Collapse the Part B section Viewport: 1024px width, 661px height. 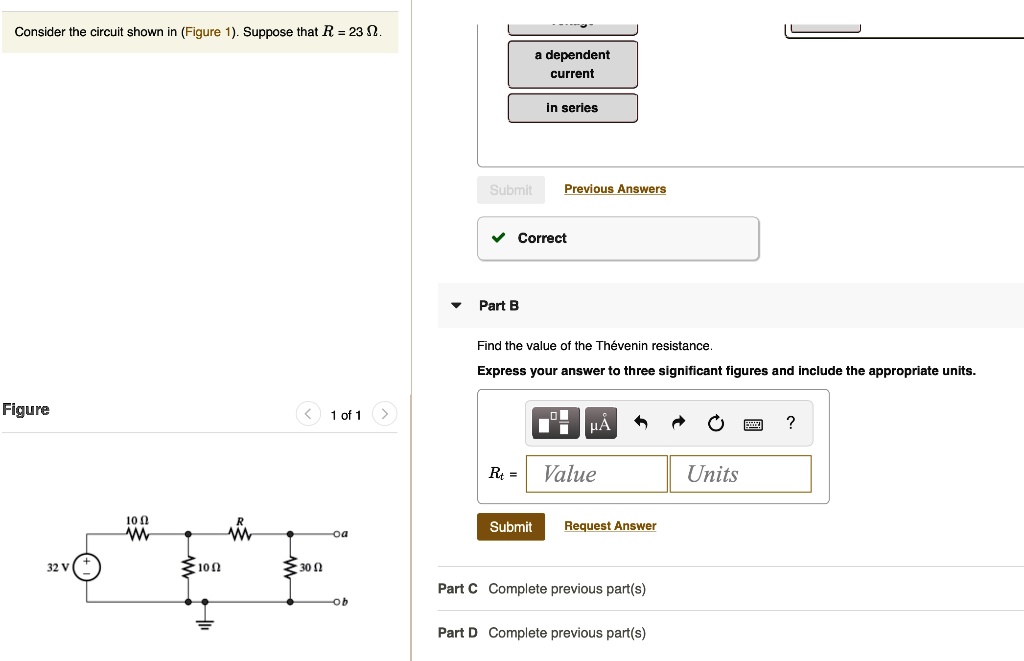[455, 305]
